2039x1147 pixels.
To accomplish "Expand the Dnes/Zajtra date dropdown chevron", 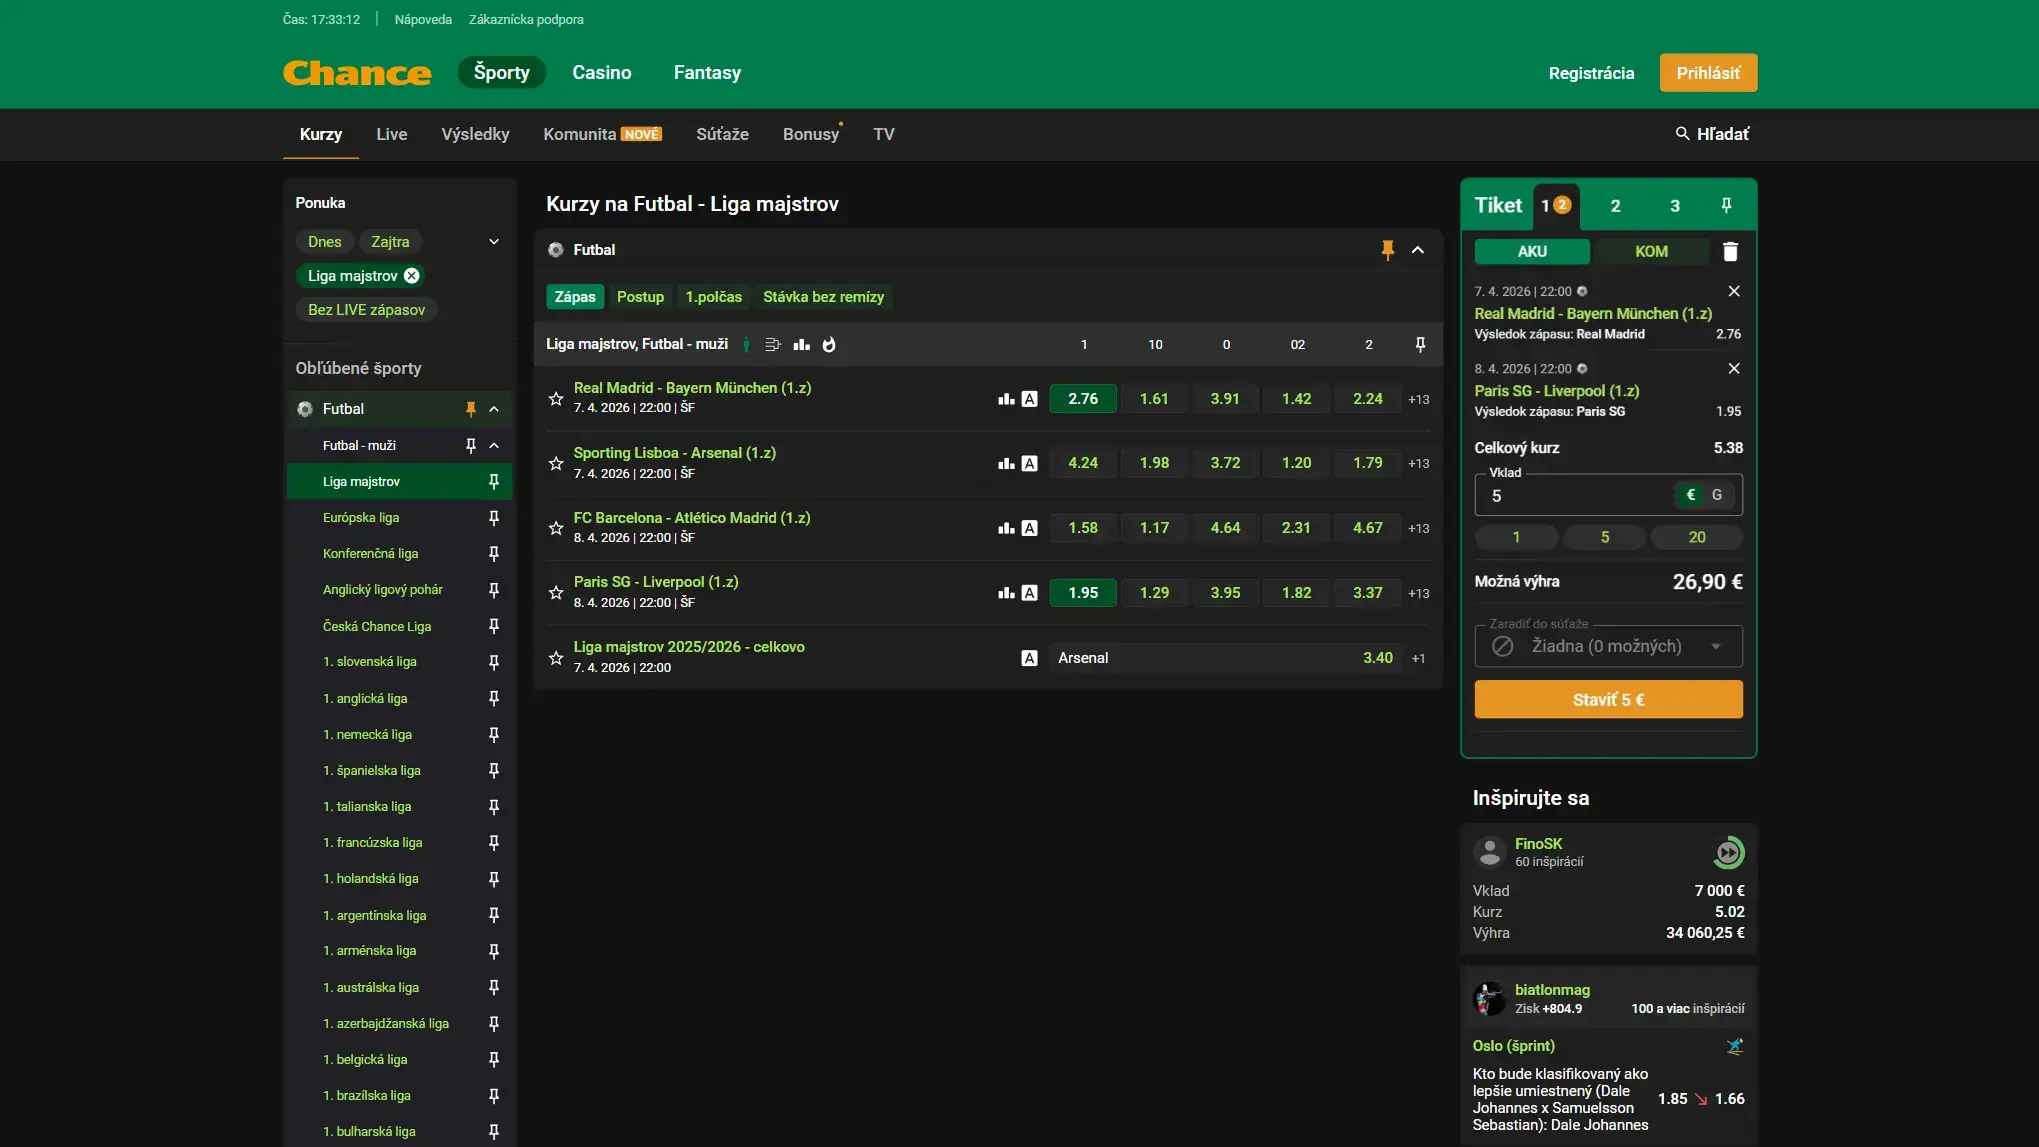I will pyautogui.click(x=494, y=242).
